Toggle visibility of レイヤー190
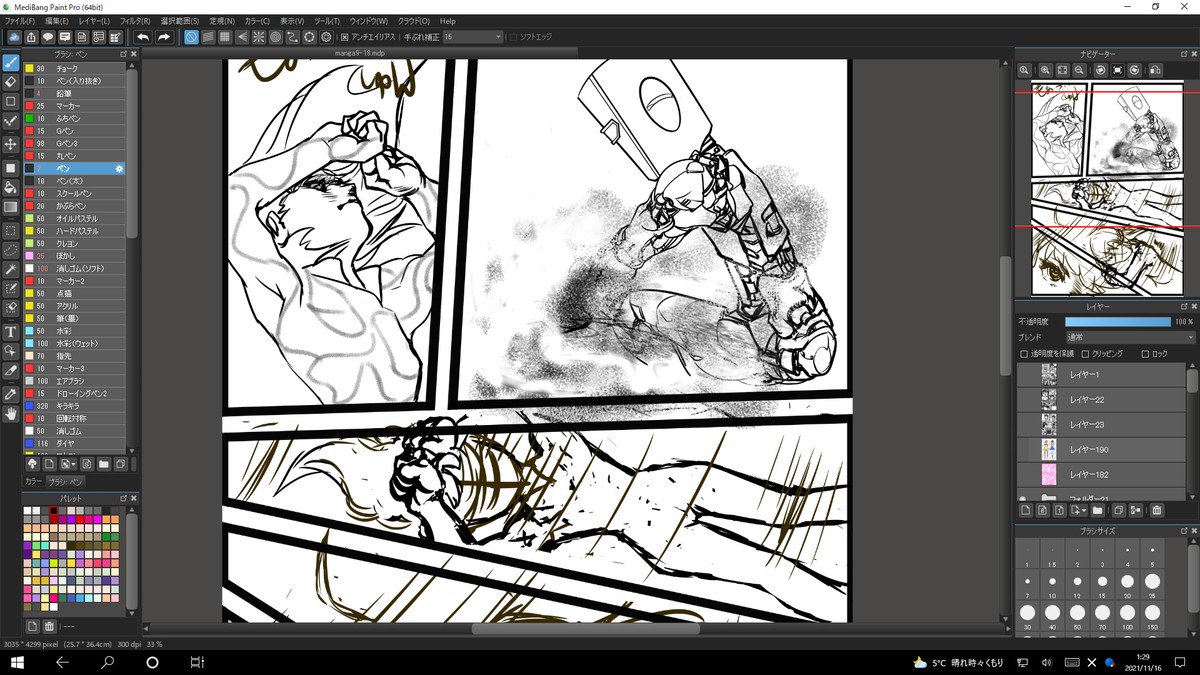This screenshot has width=1200, height=675. 1025,449
